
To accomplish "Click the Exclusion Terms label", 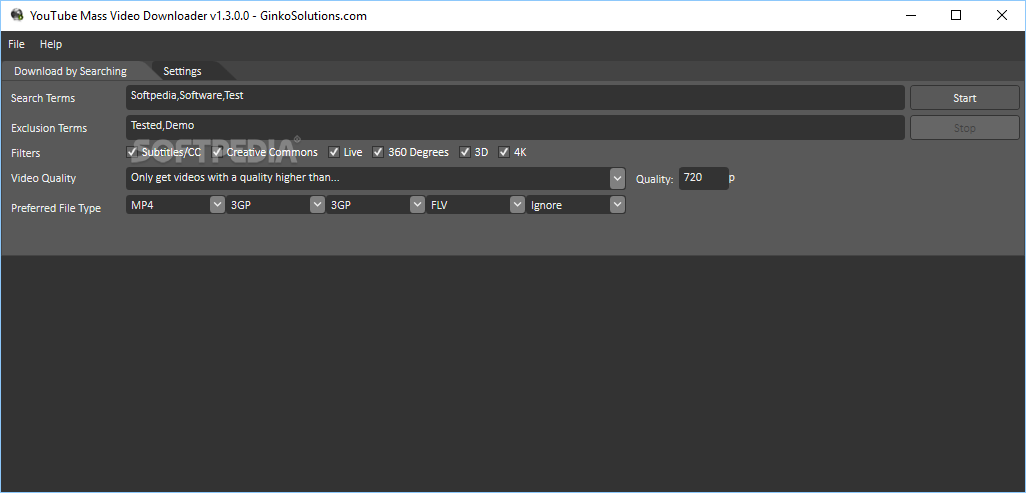I will 49,128.
